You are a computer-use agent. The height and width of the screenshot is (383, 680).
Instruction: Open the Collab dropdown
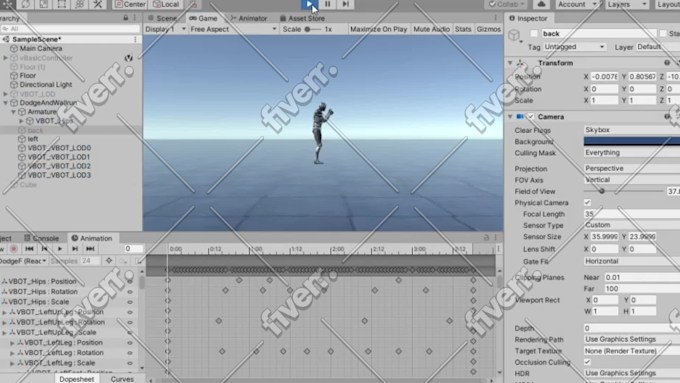[506, 4]
